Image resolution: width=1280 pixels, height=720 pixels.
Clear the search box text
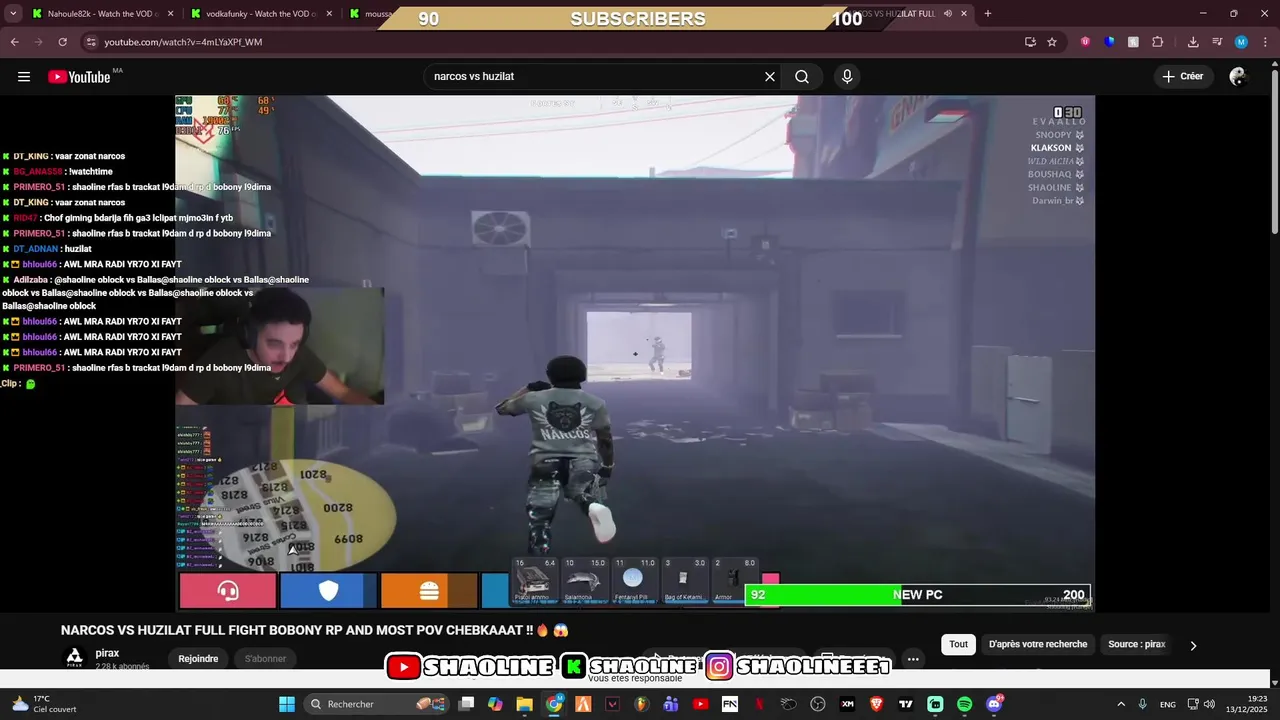770,77
